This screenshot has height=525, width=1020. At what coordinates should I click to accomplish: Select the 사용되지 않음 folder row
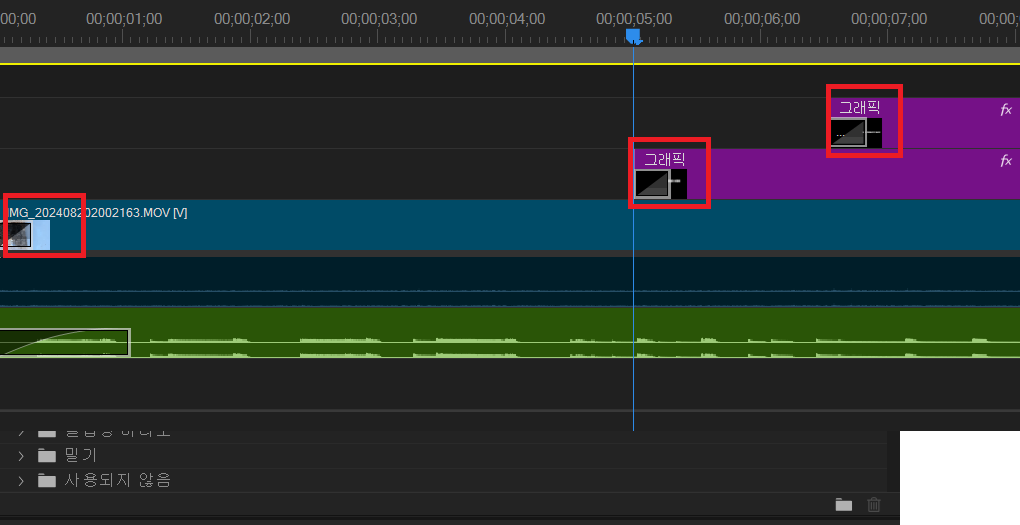(442, 480)
